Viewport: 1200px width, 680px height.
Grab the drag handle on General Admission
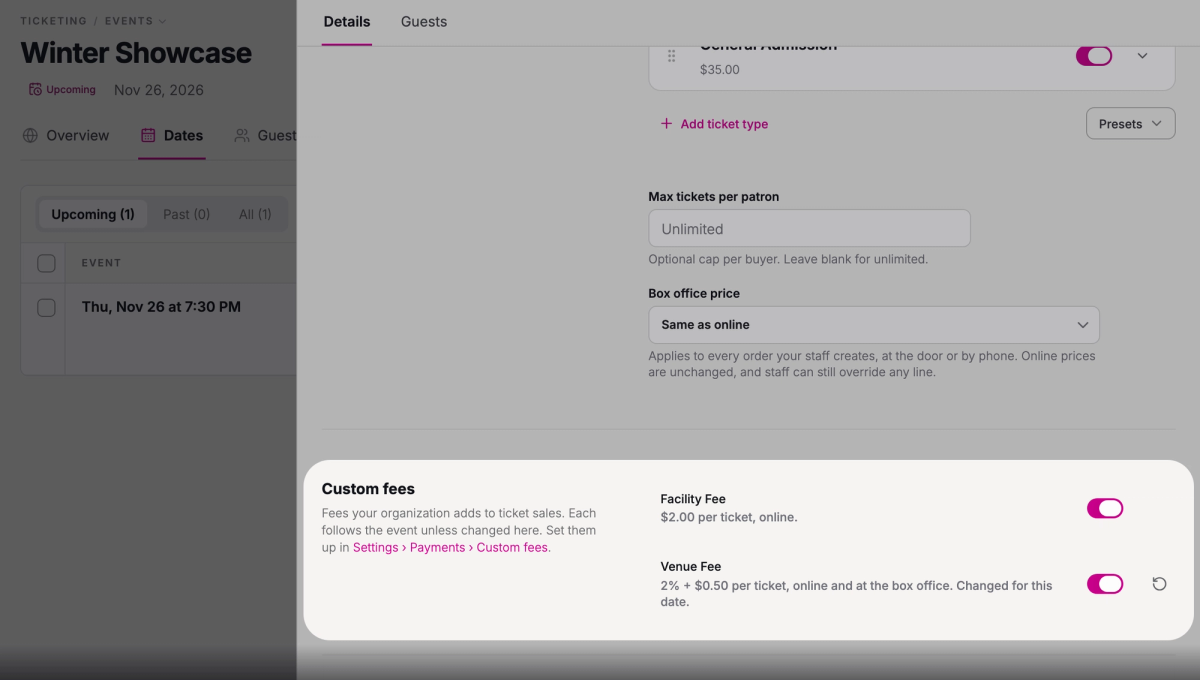671,56
